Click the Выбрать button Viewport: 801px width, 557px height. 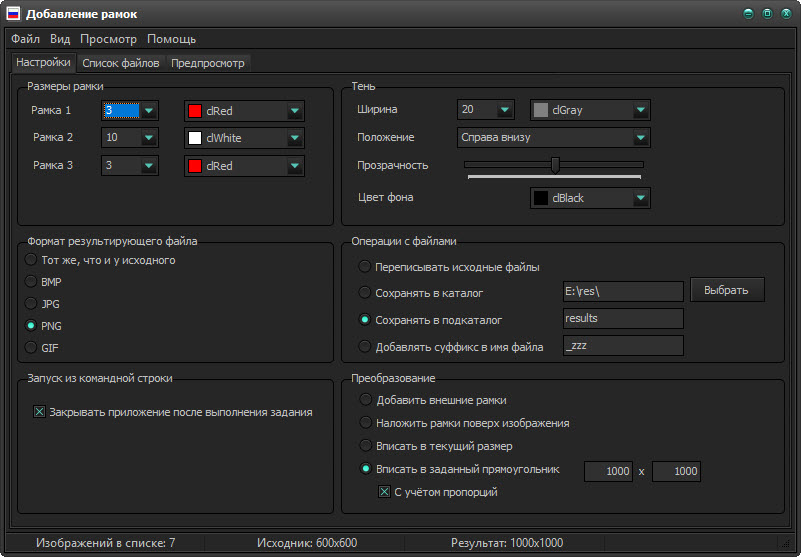[727, 290]
